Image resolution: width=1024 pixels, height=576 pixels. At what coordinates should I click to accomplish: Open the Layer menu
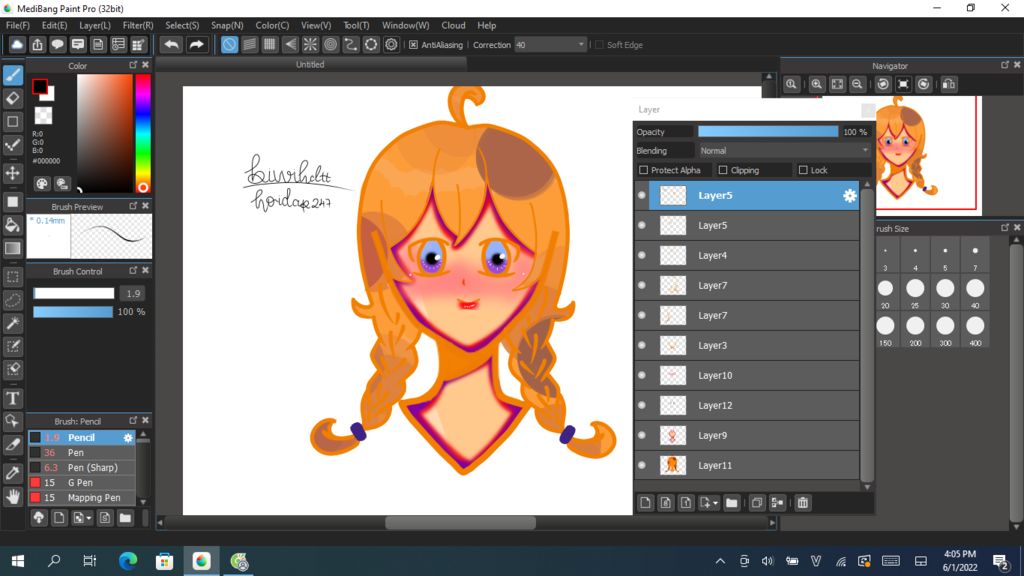coord(95,25)
